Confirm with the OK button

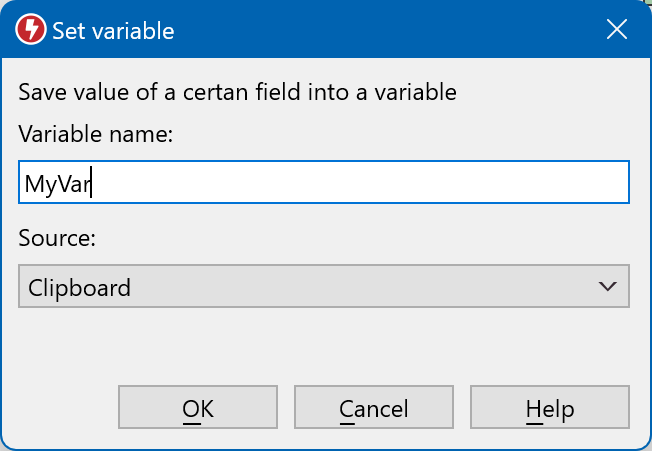[x=197, y=408]
